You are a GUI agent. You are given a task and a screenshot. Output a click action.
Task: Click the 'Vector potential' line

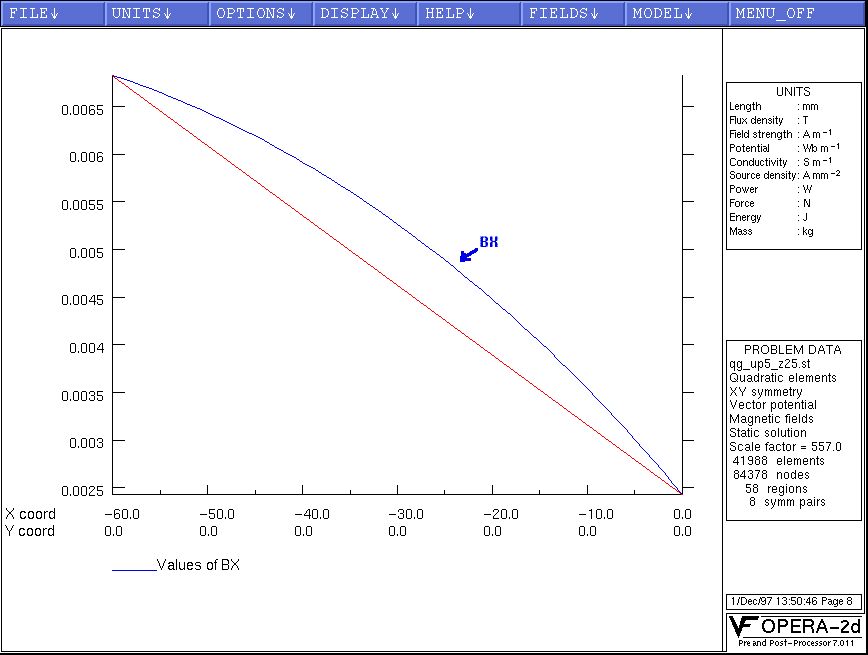click(x=773, y=405)
